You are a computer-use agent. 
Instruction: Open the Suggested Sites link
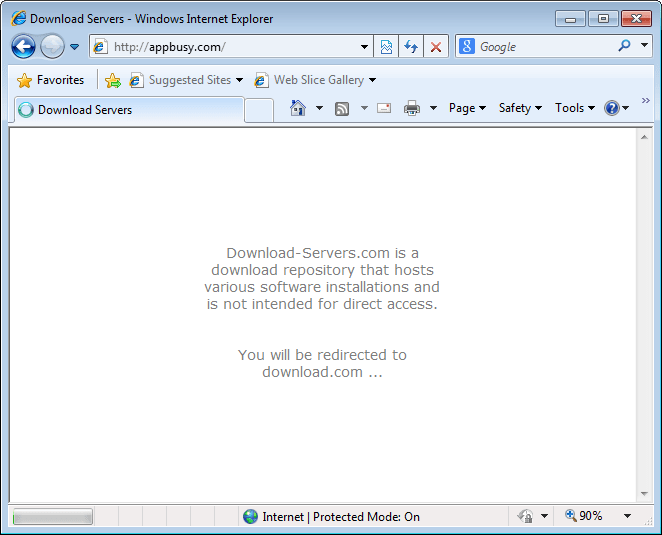tap(186, 80)
